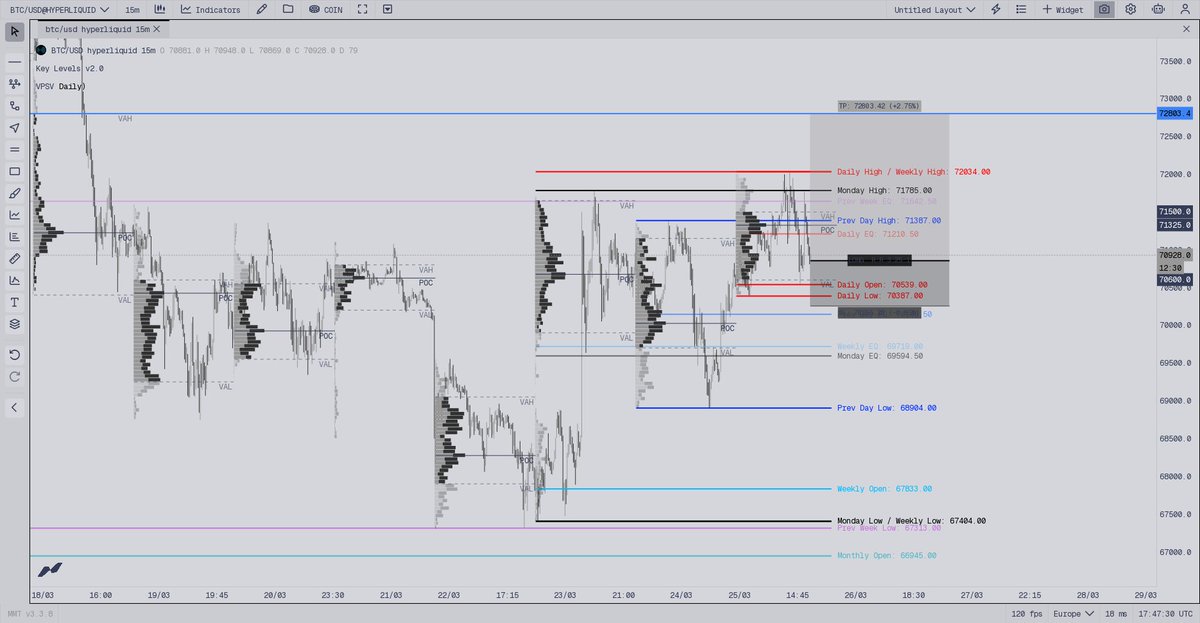Click the pencil drawing settings icon
1200x623 pixels.
[x=261, y=9]
